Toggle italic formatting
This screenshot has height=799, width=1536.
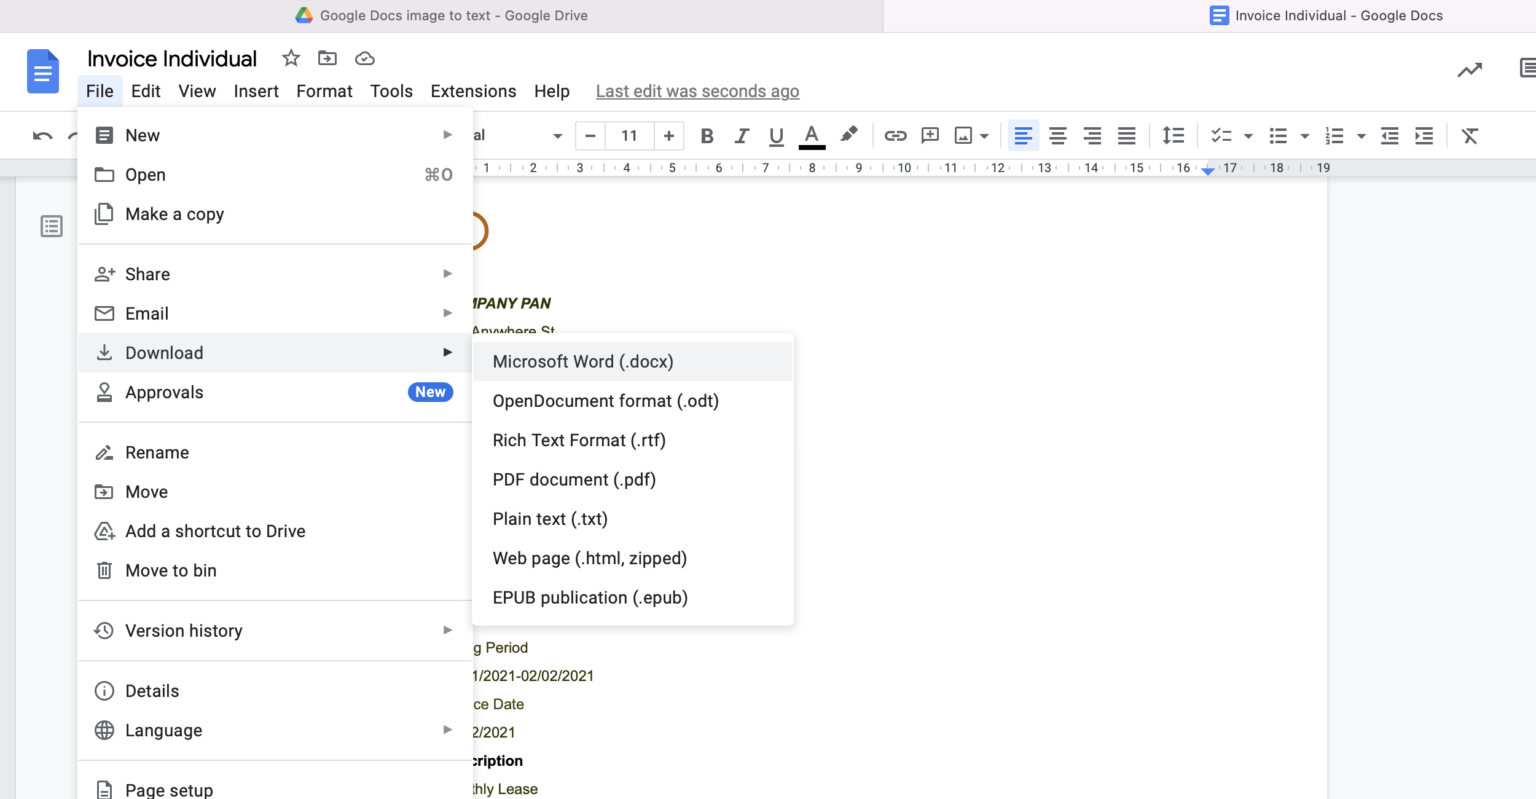[742, 135]
